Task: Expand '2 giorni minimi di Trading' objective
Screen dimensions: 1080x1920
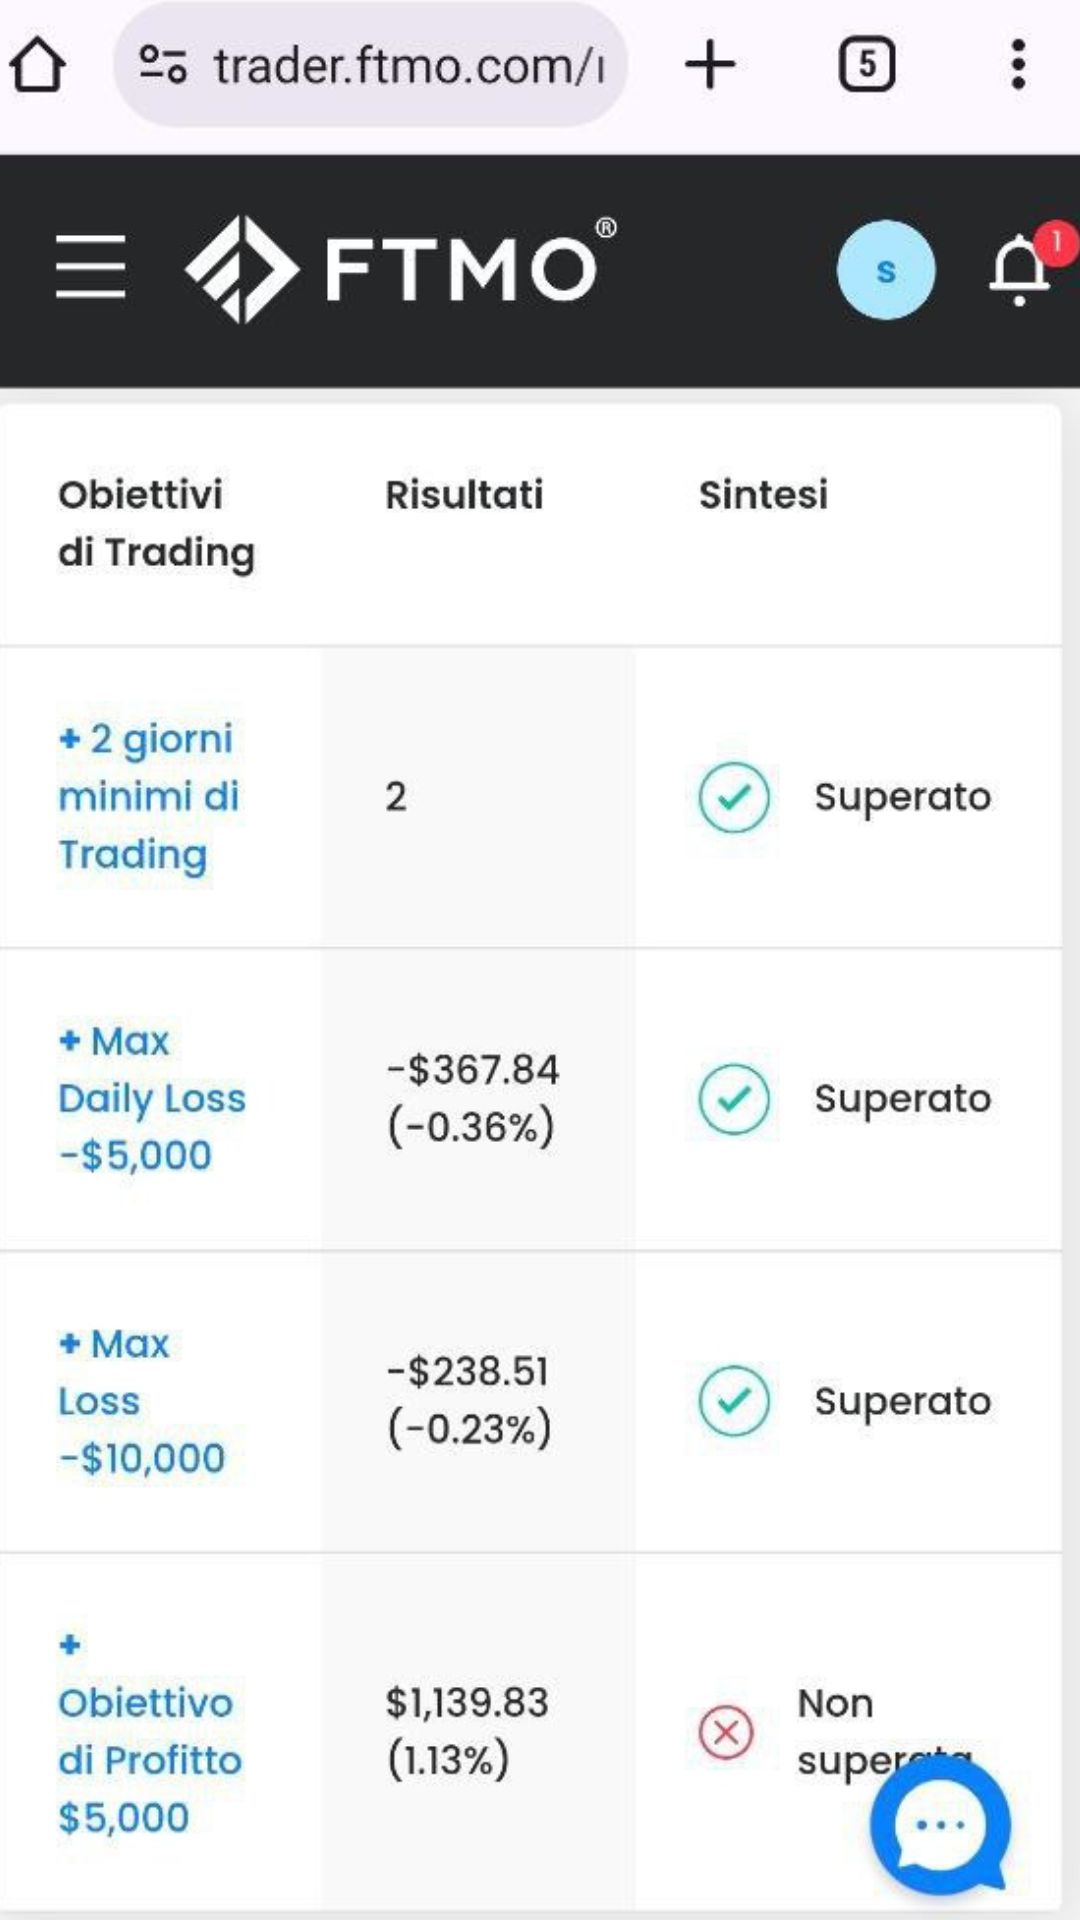Action: click(x=148, y=797)
